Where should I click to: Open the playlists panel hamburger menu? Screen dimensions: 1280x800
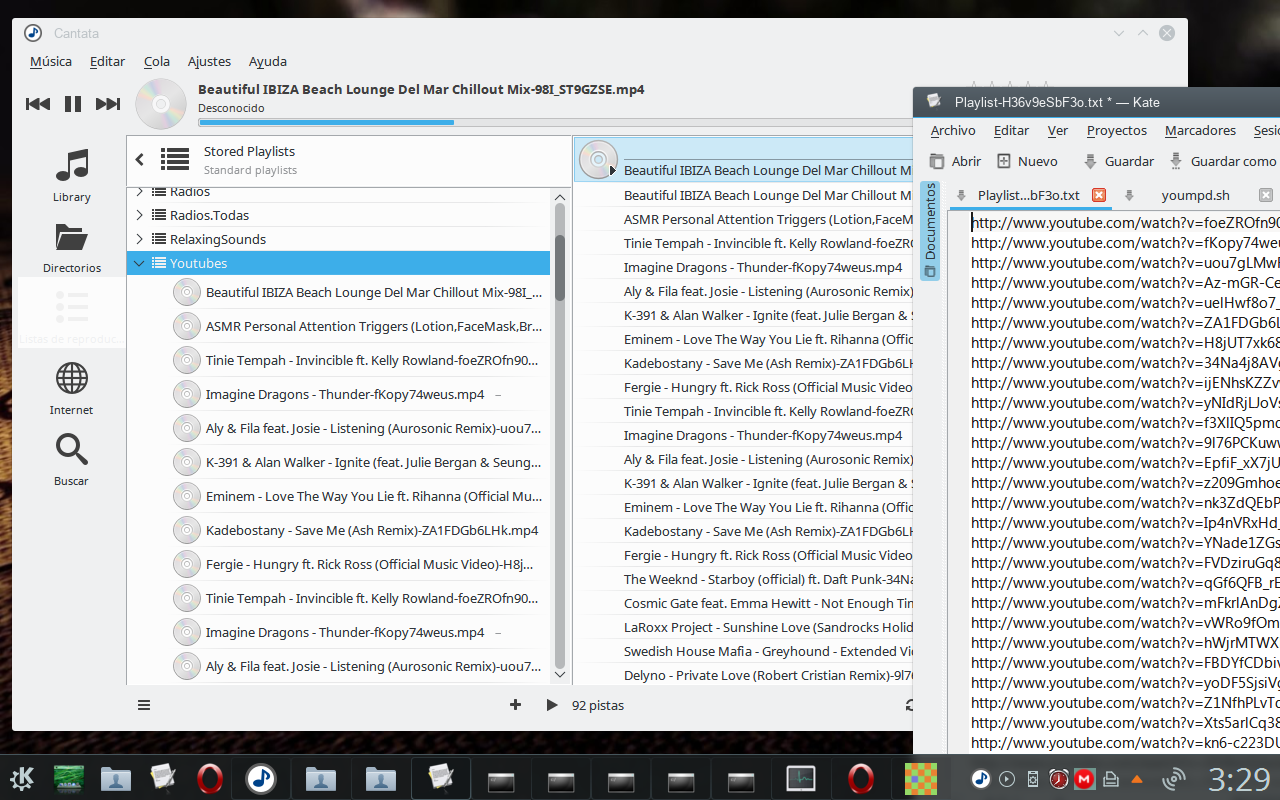tap(144, 705)
